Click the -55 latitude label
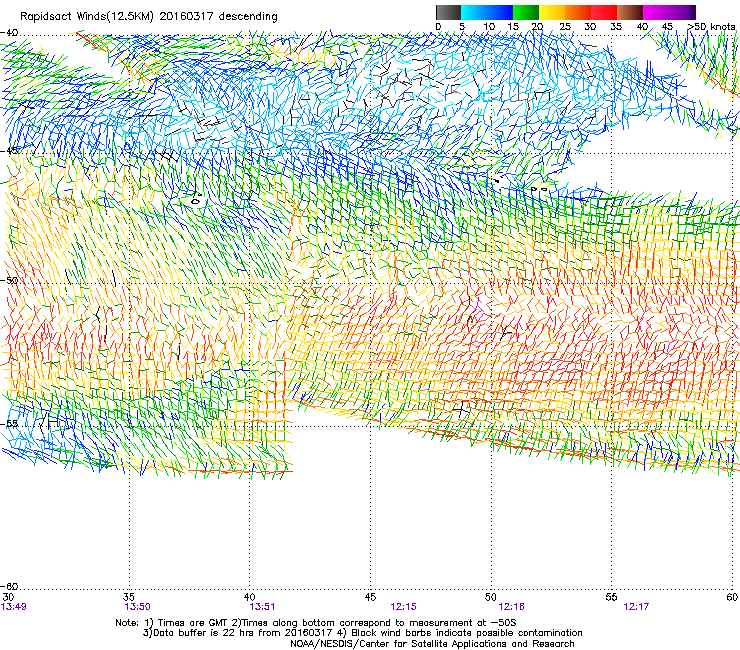The width and height of the screenshot is (740, 650). 9,424
